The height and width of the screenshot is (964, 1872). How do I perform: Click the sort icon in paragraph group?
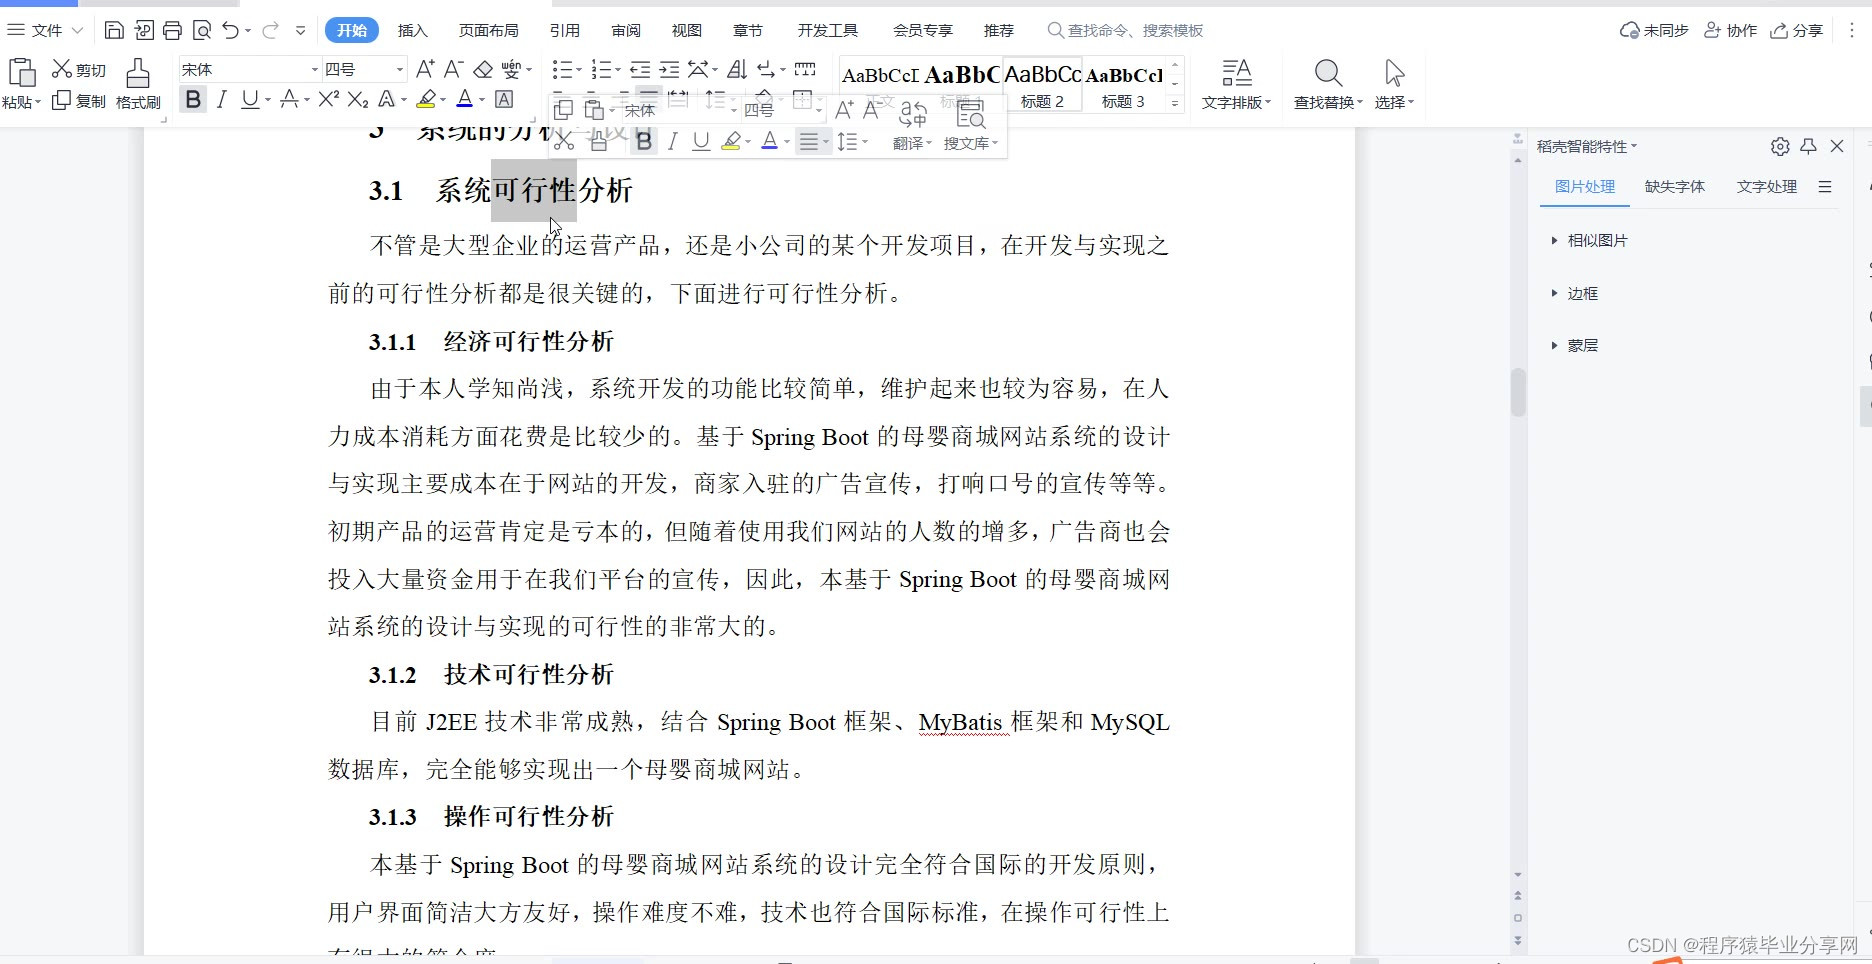pos(737,69)
